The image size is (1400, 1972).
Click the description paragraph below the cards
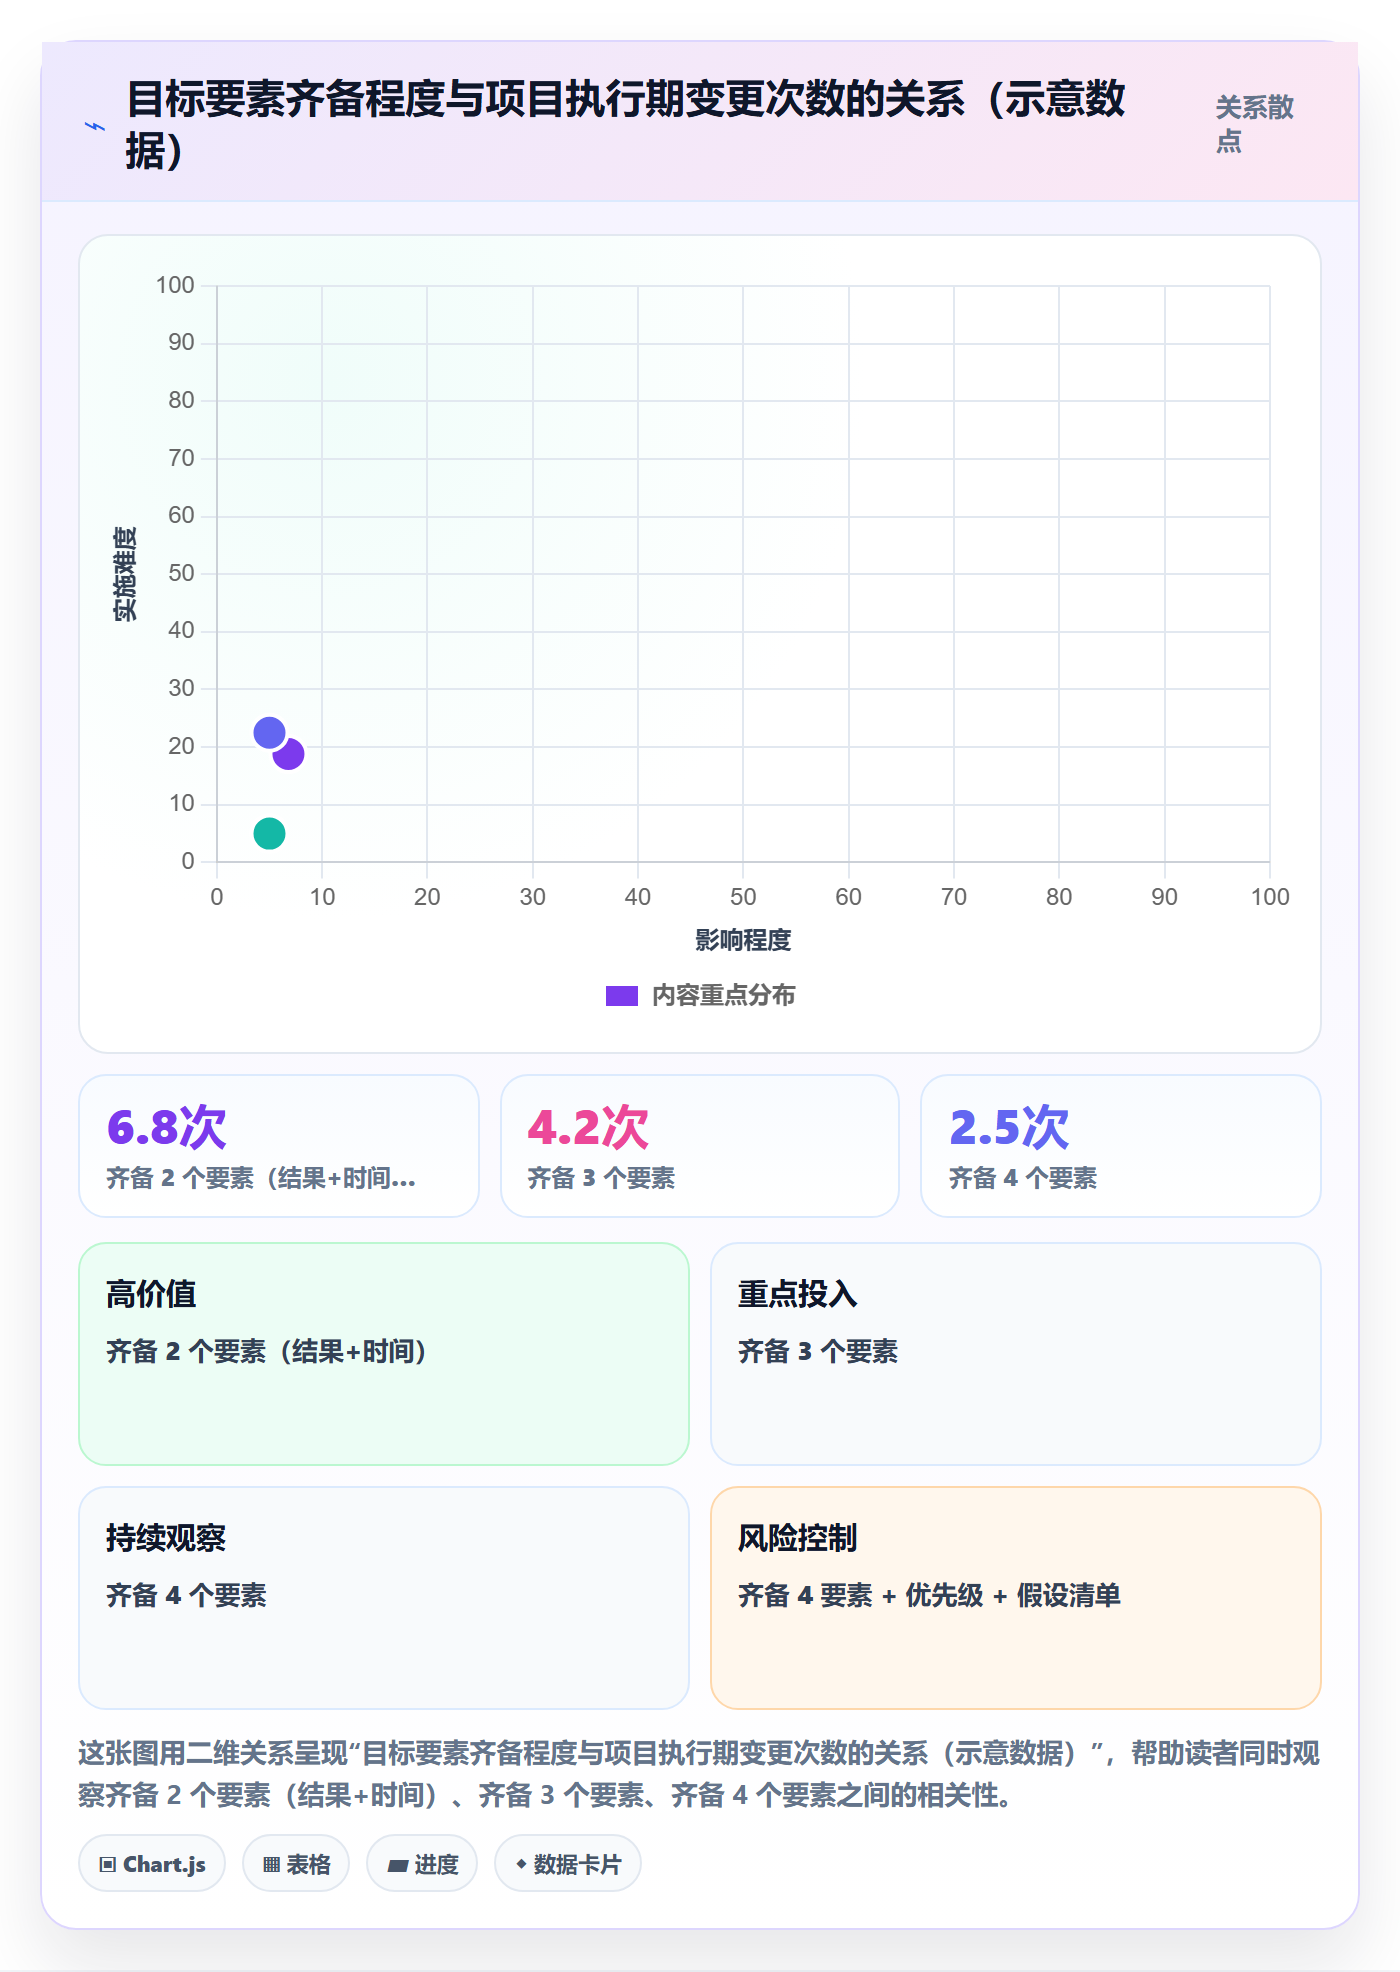click(699, 1774)
